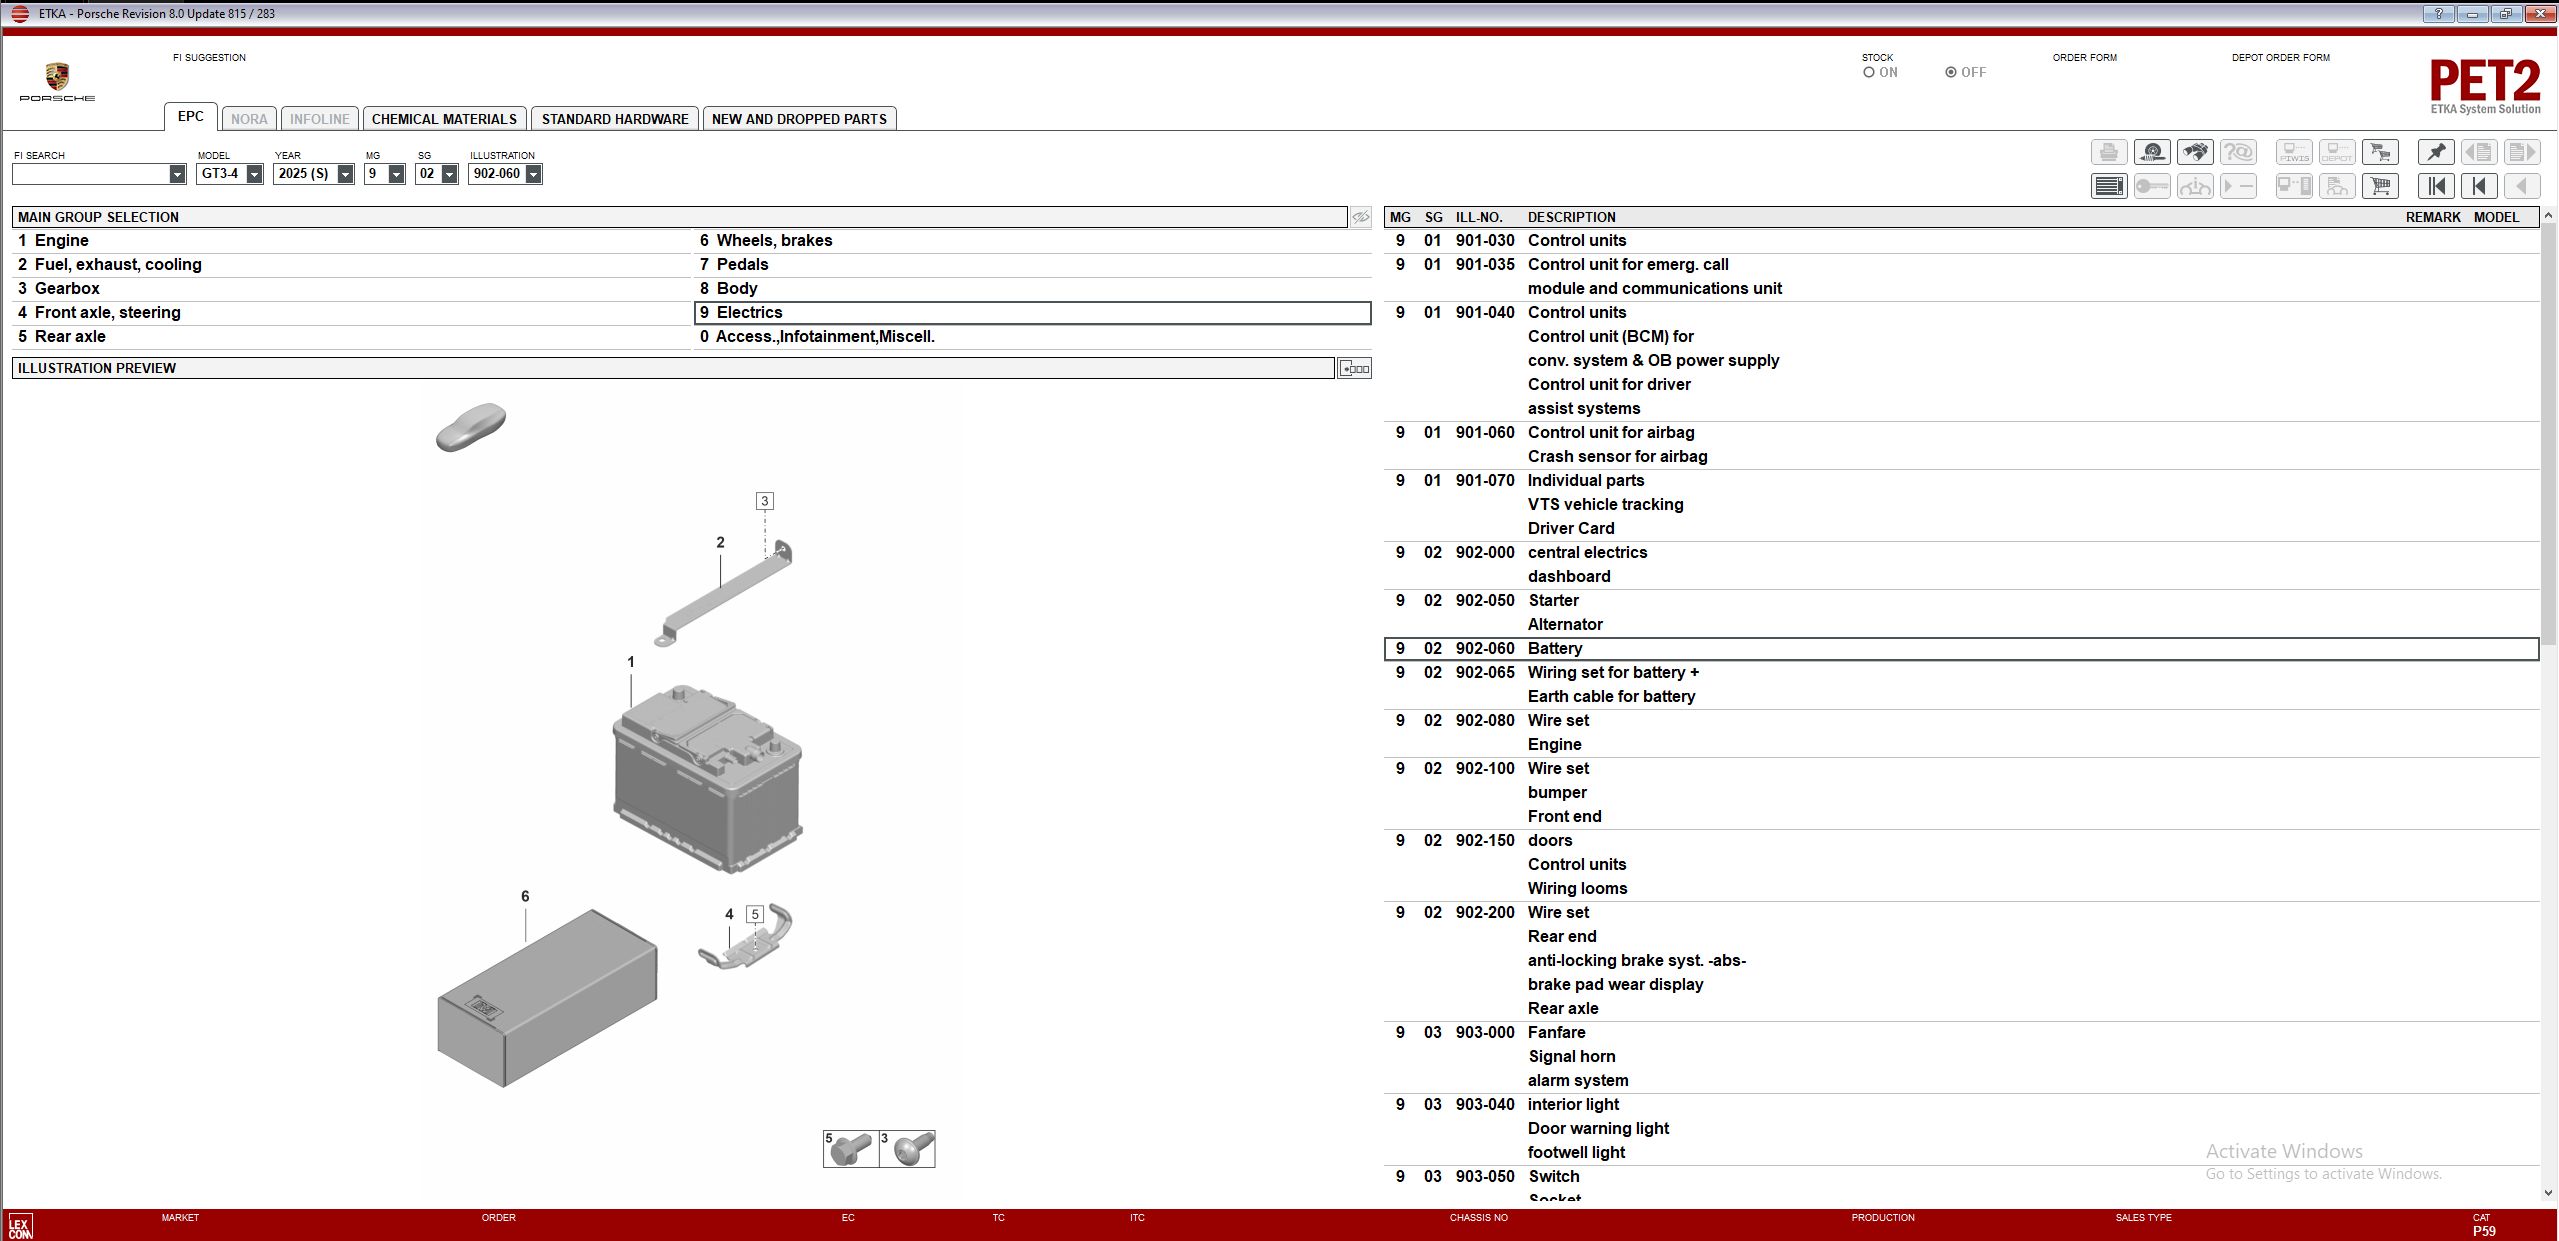Viewport: 2559px width, 1241px height.
Task: Enable the STOCK ON radio button
Action: (x=1869, y=71)
